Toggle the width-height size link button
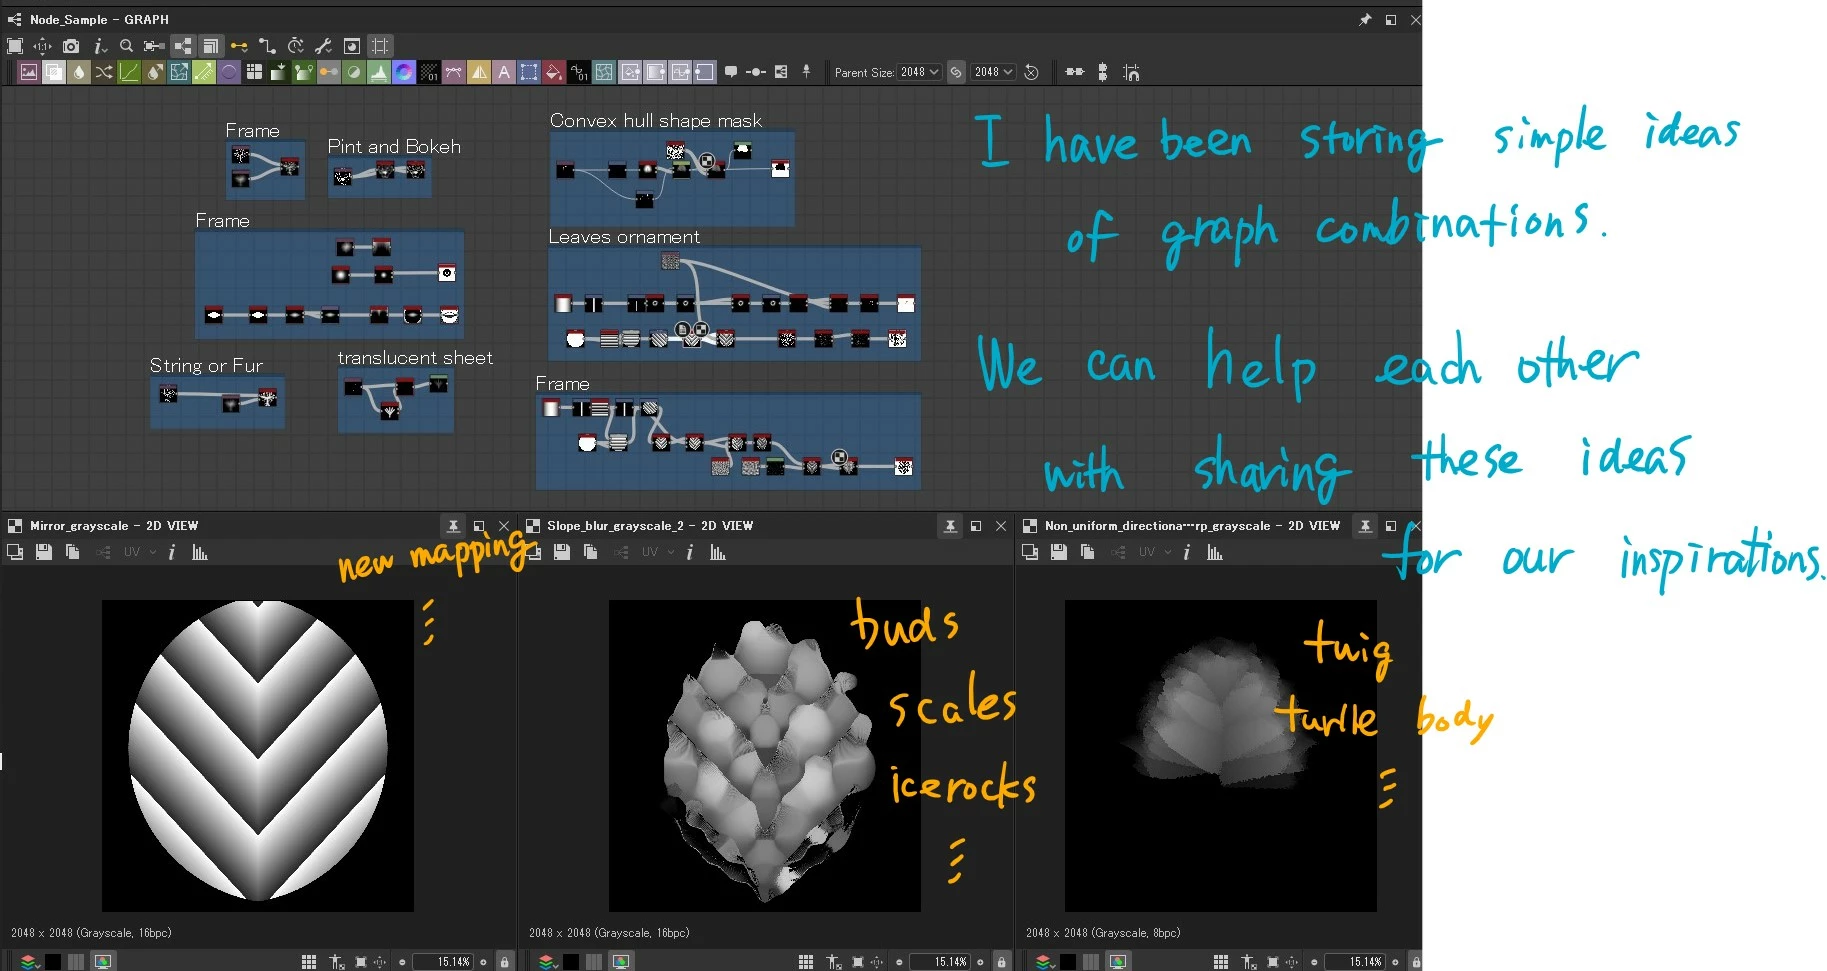 coord(956,72)
